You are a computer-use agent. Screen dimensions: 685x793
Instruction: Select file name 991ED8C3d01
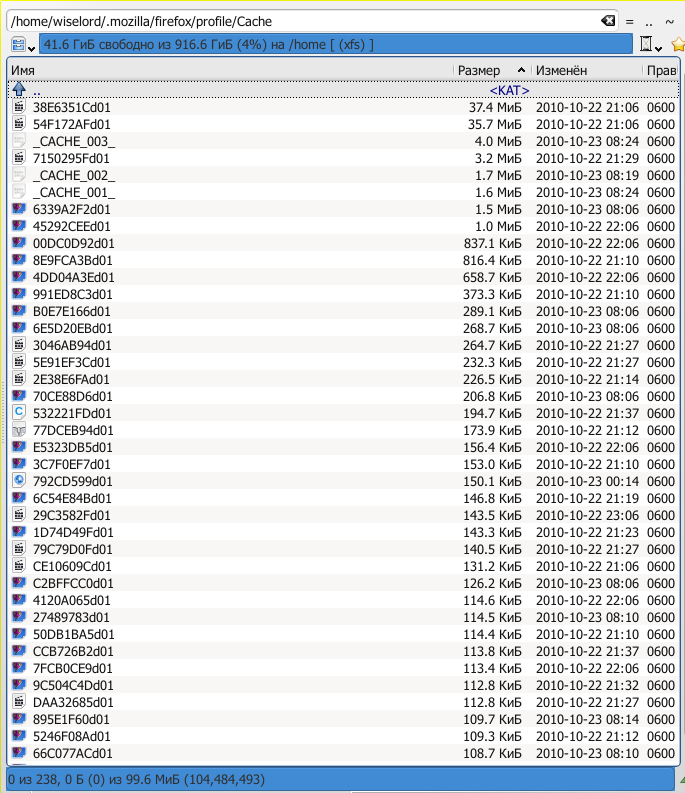(72, 294)
